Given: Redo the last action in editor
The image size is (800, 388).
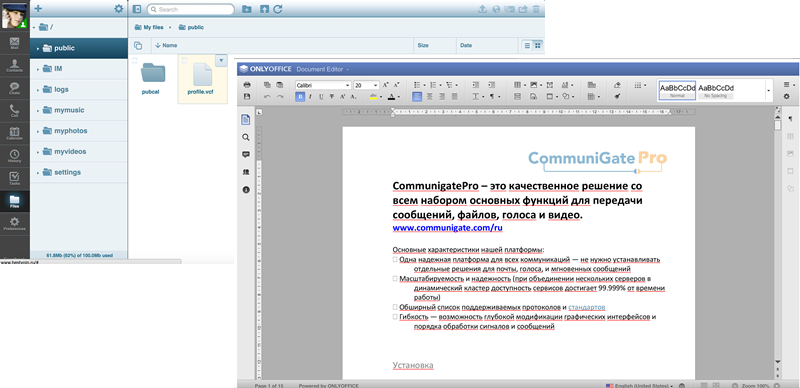Looking at the screenshot, I should click(280, 96).
